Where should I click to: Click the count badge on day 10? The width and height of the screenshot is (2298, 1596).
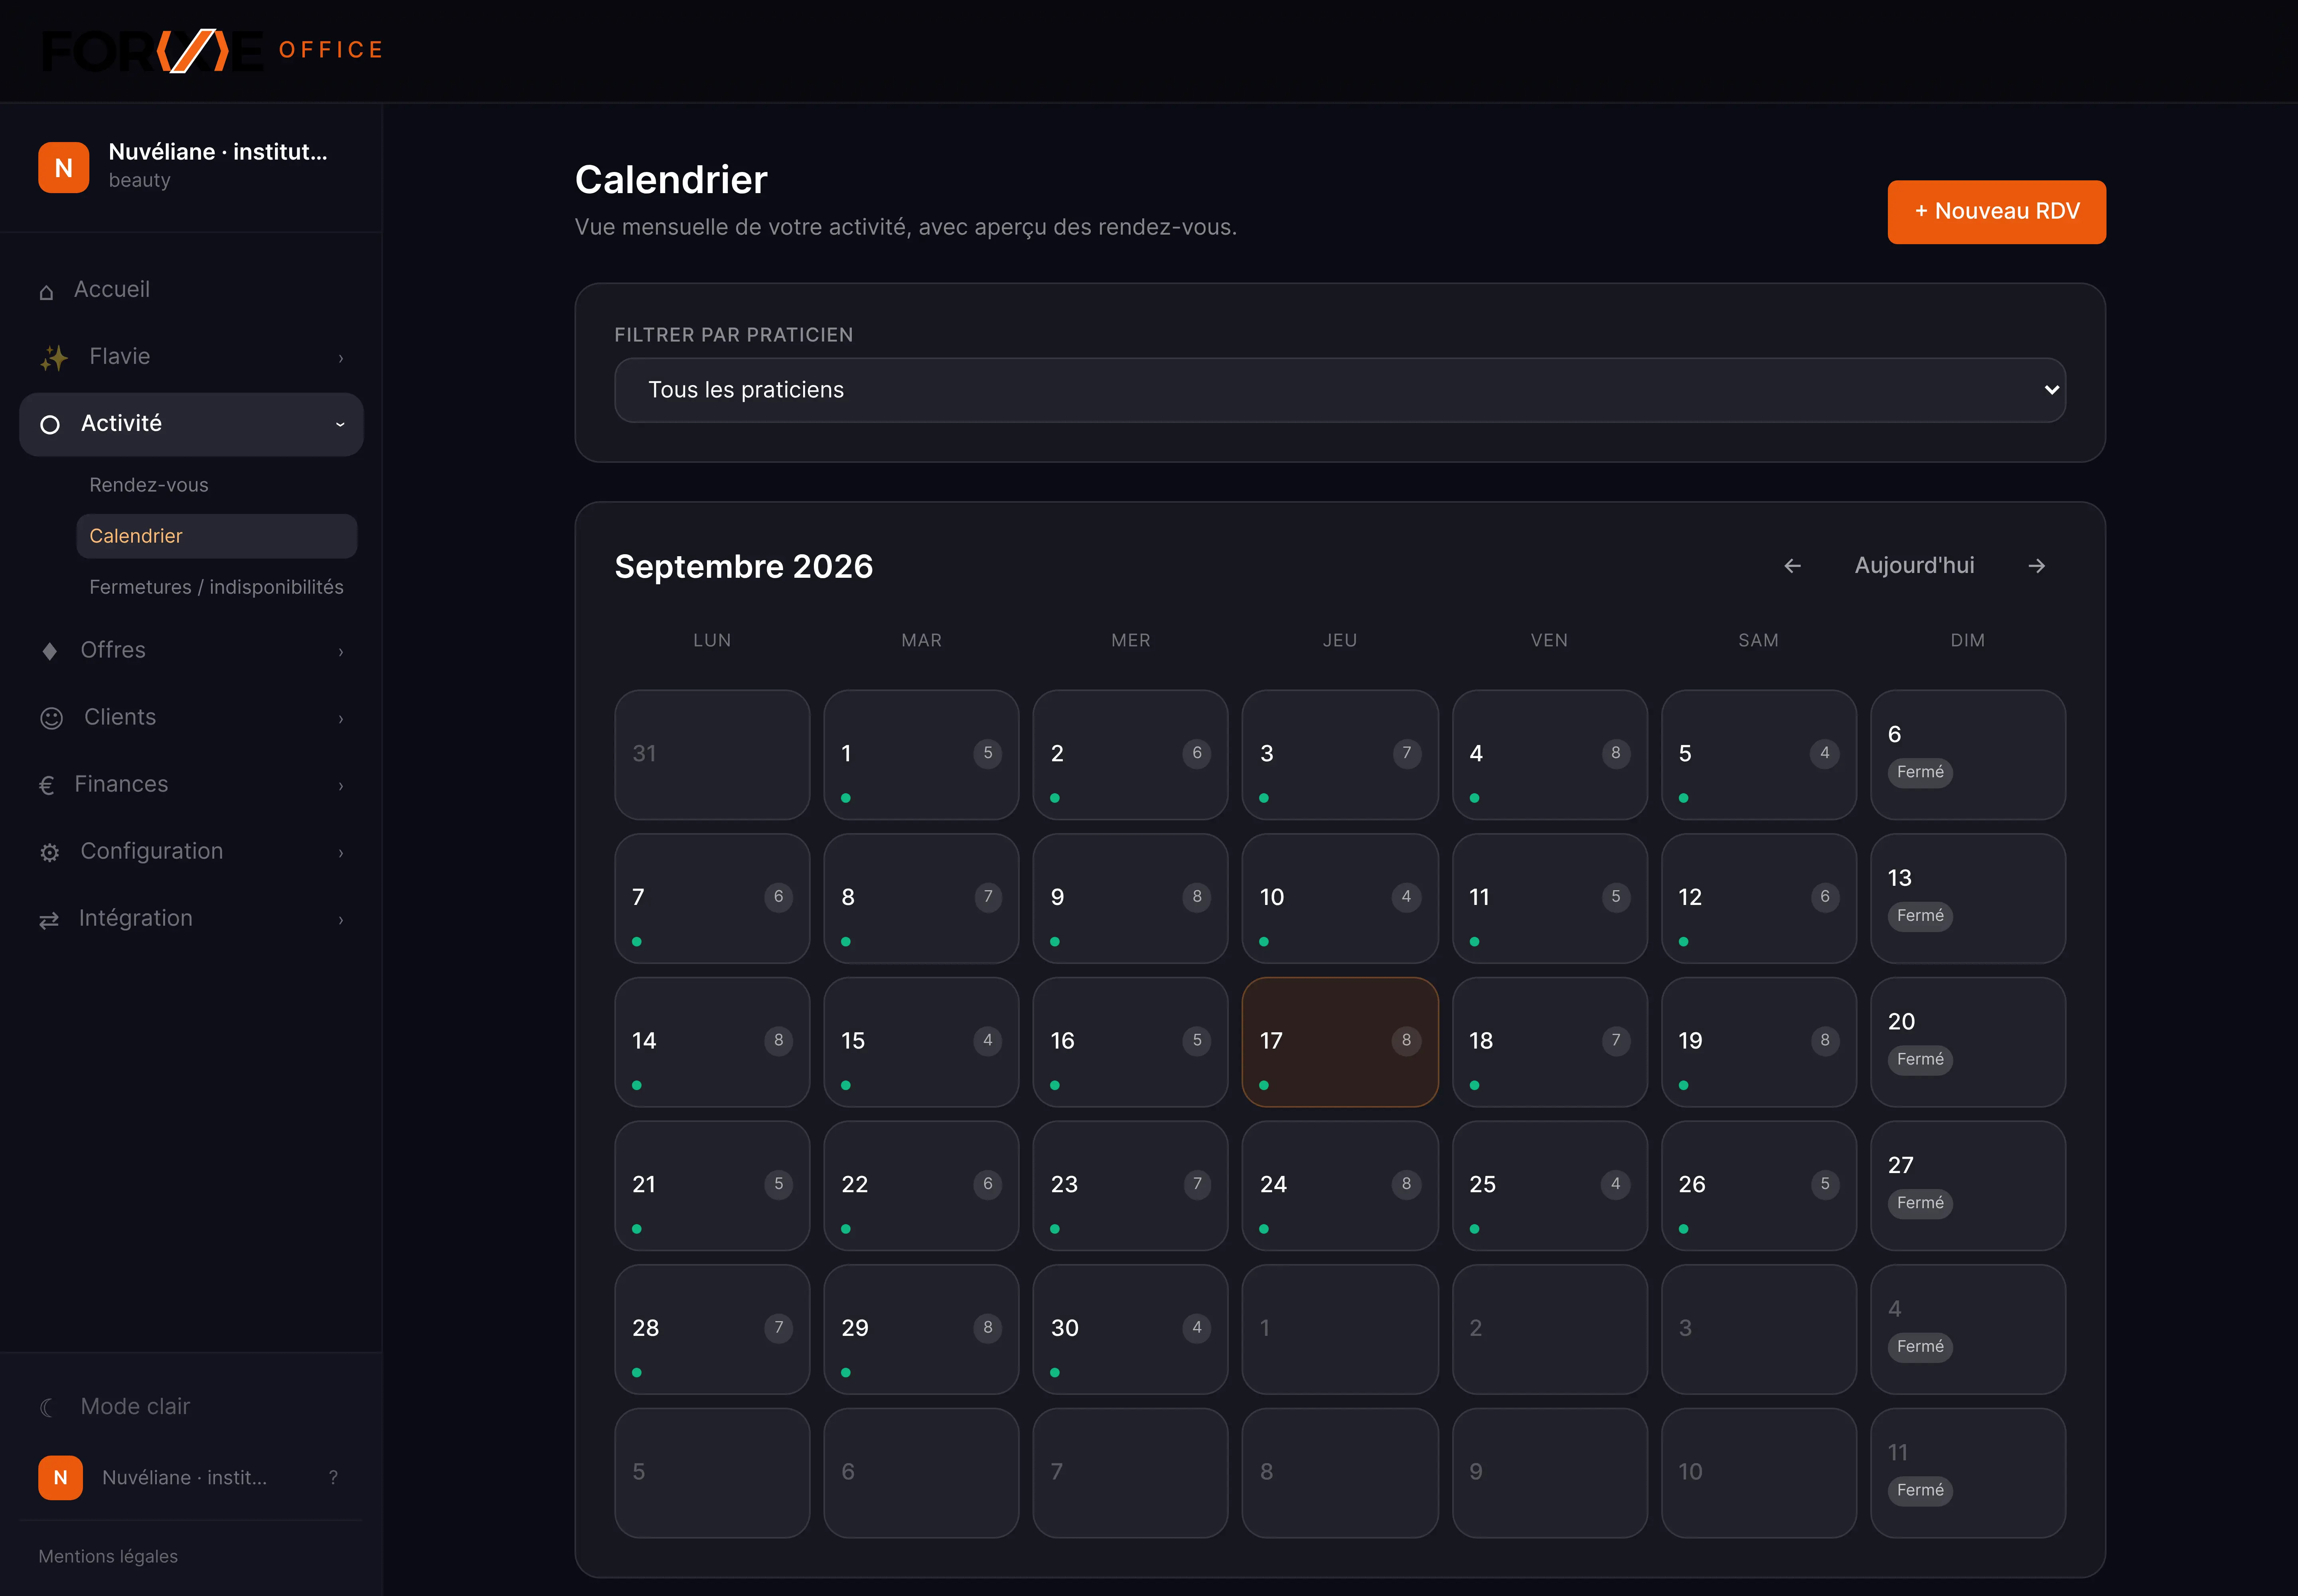1405,897
